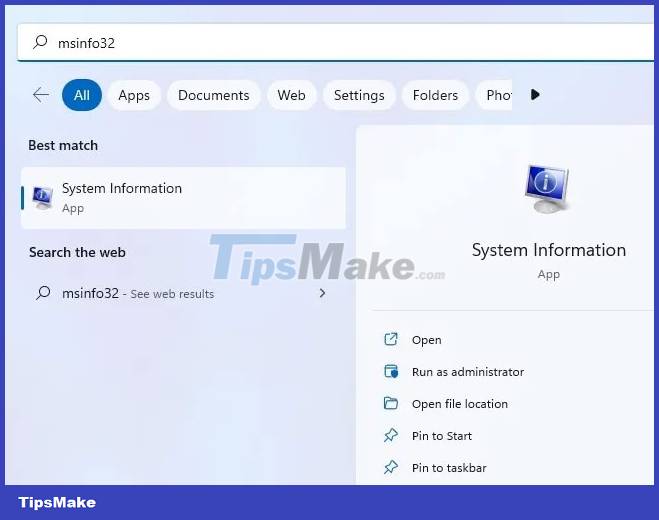
Task: Click the Open file location folder icon
Action: pyautogui.click(x=391, y=403)
